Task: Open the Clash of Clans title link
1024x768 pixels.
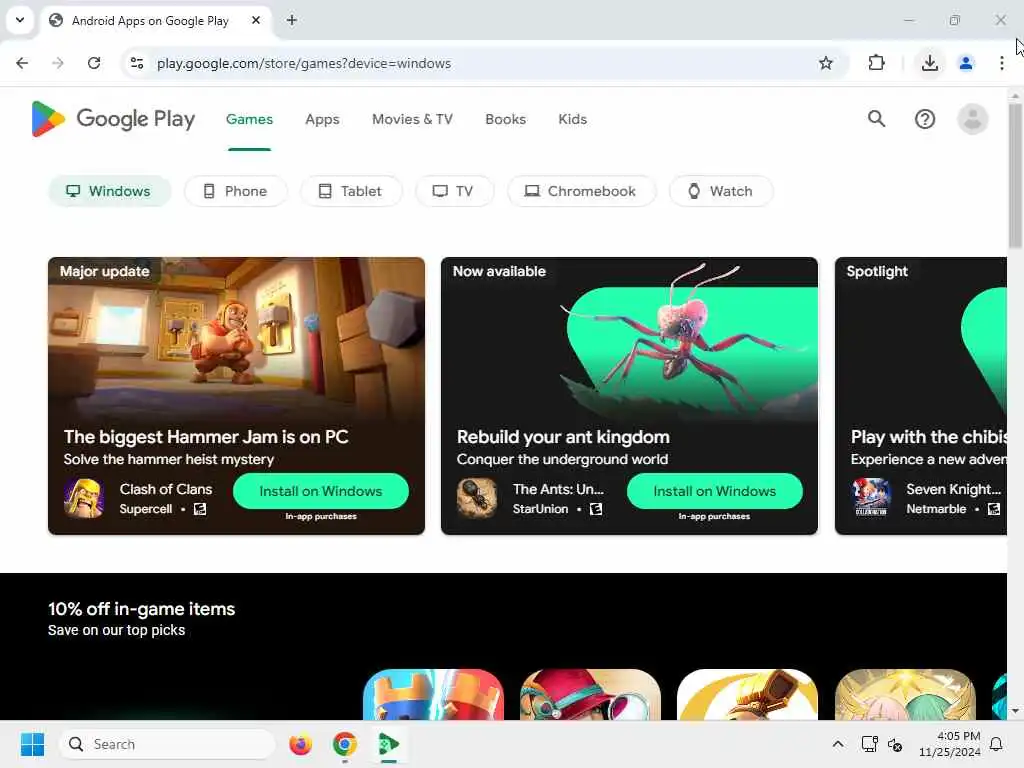Action: [166, 489]
